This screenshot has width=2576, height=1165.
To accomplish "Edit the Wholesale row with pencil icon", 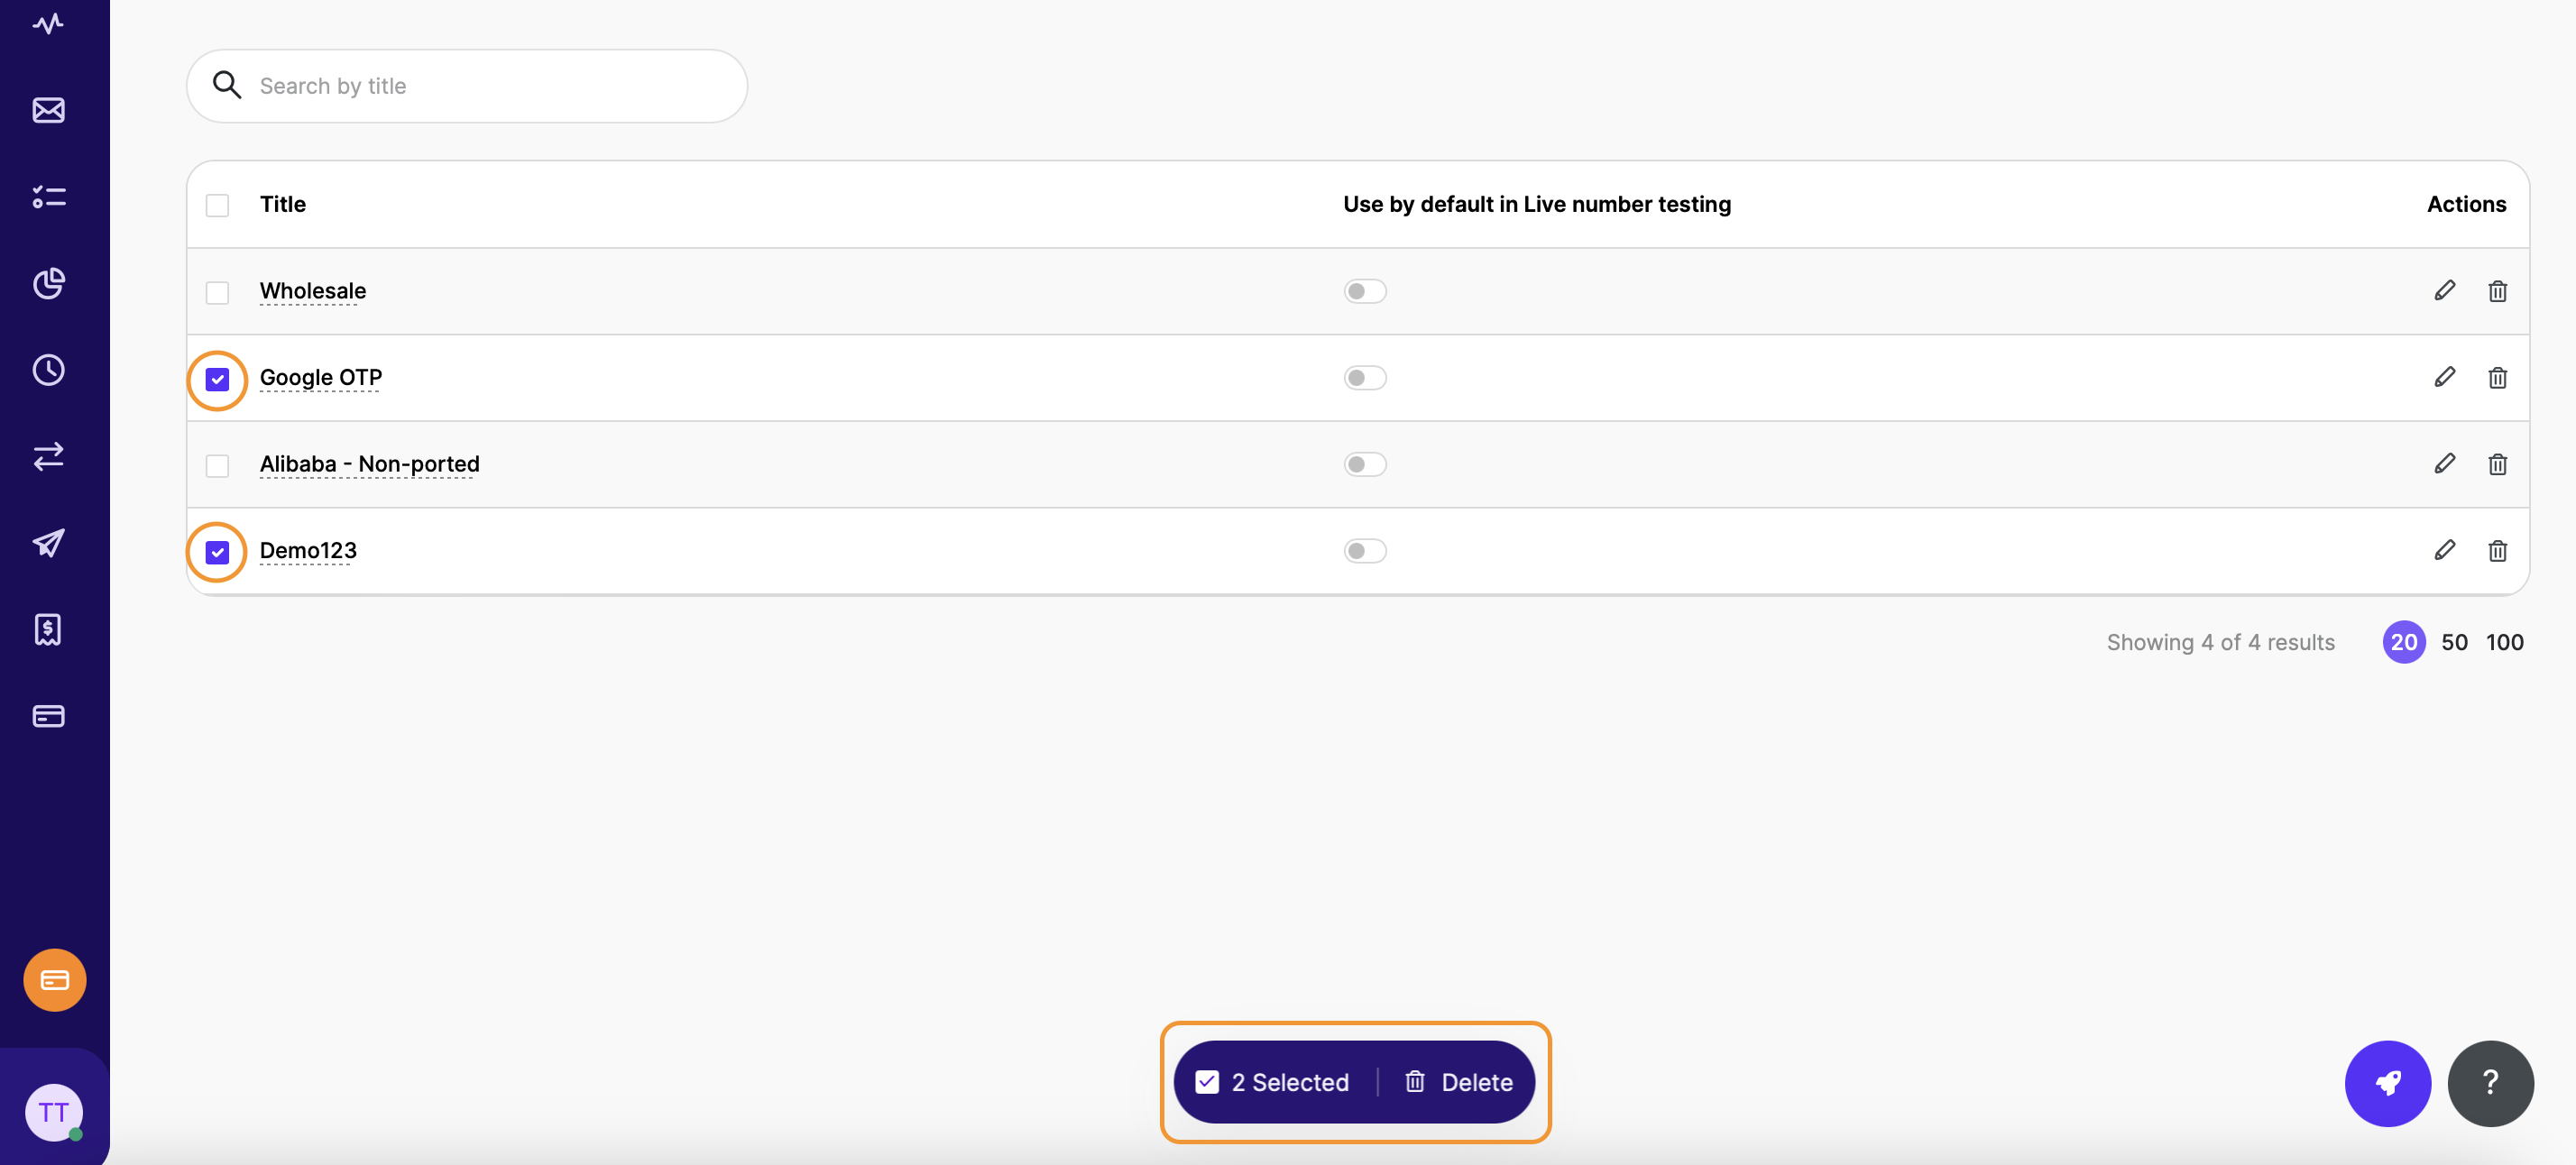I will pos(2444,291).
